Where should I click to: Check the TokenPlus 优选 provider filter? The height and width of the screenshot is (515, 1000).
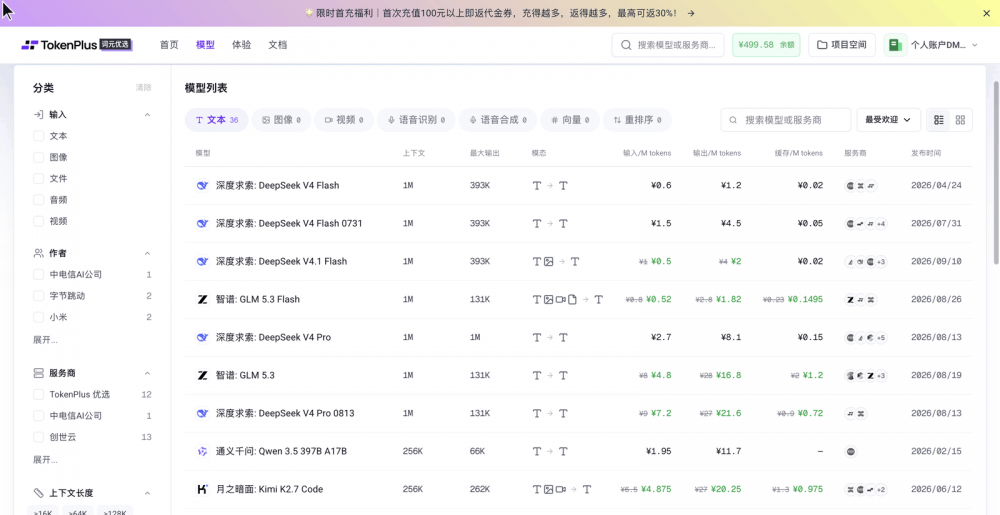pos(38,395)
